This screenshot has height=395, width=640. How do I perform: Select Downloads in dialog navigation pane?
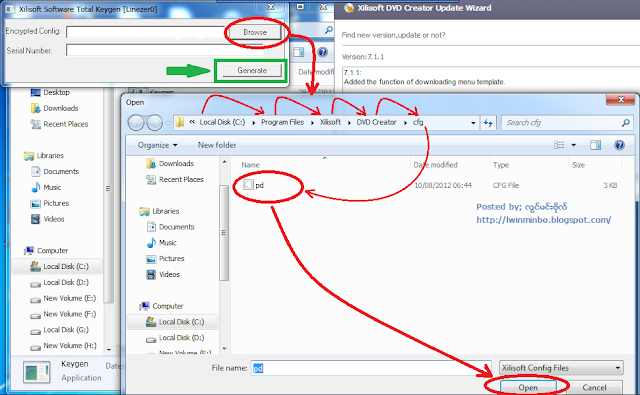point(170,164)
